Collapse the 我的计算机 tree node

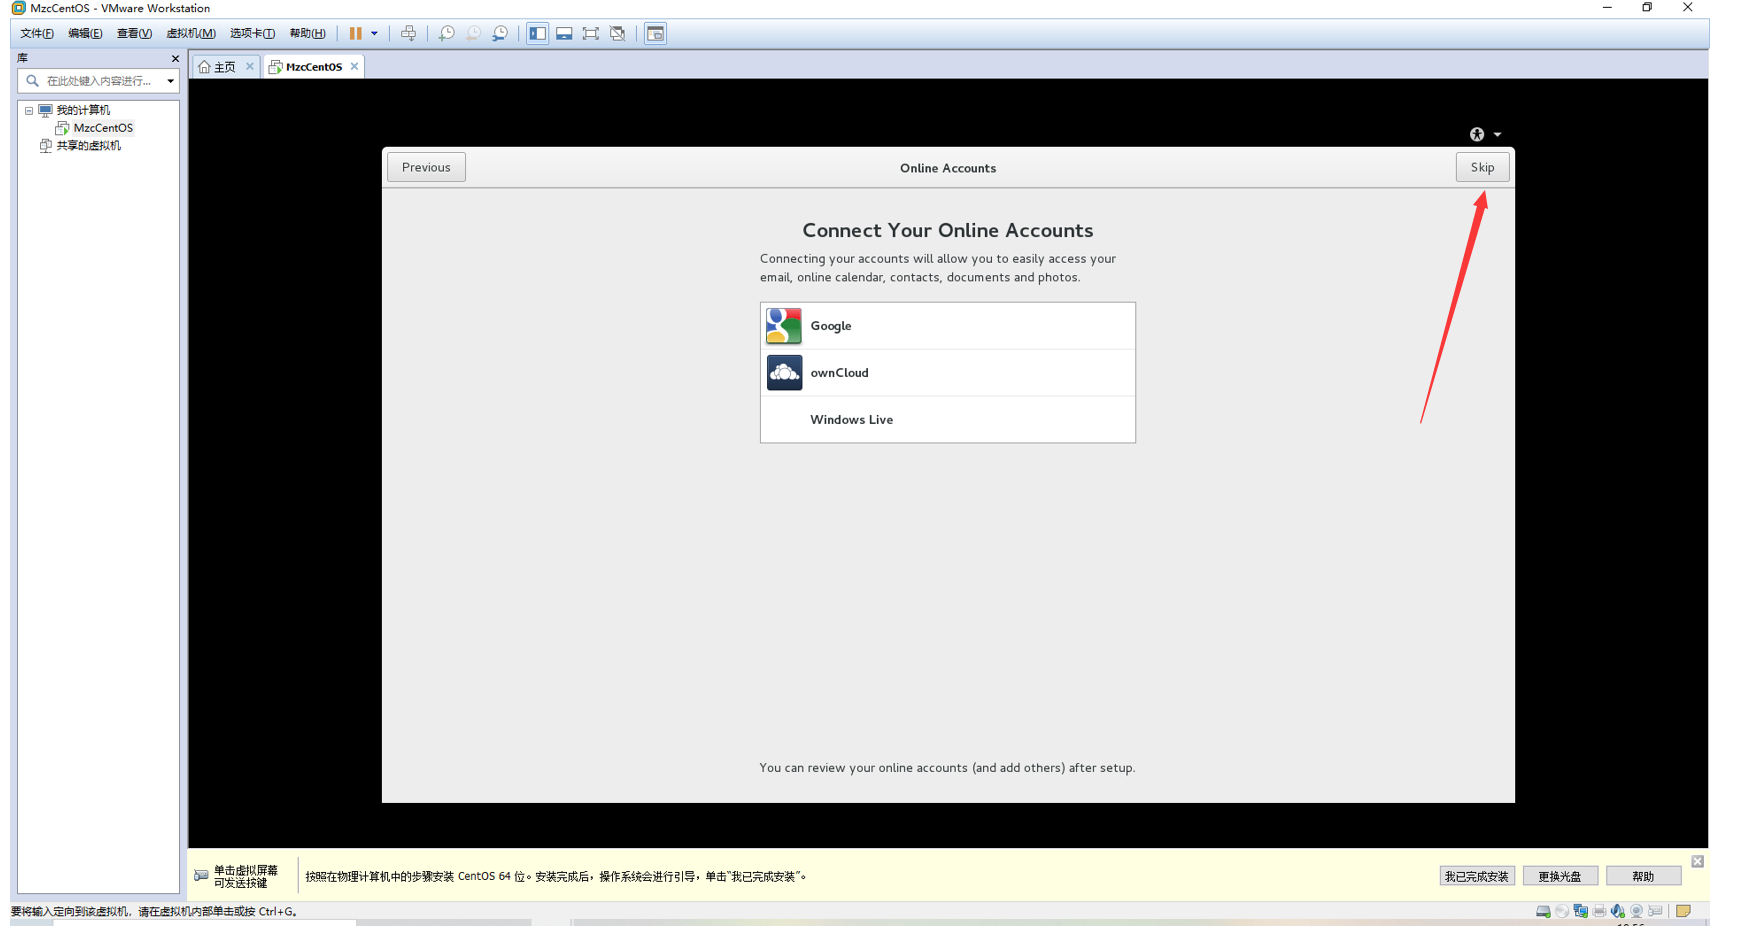point(29,110)
